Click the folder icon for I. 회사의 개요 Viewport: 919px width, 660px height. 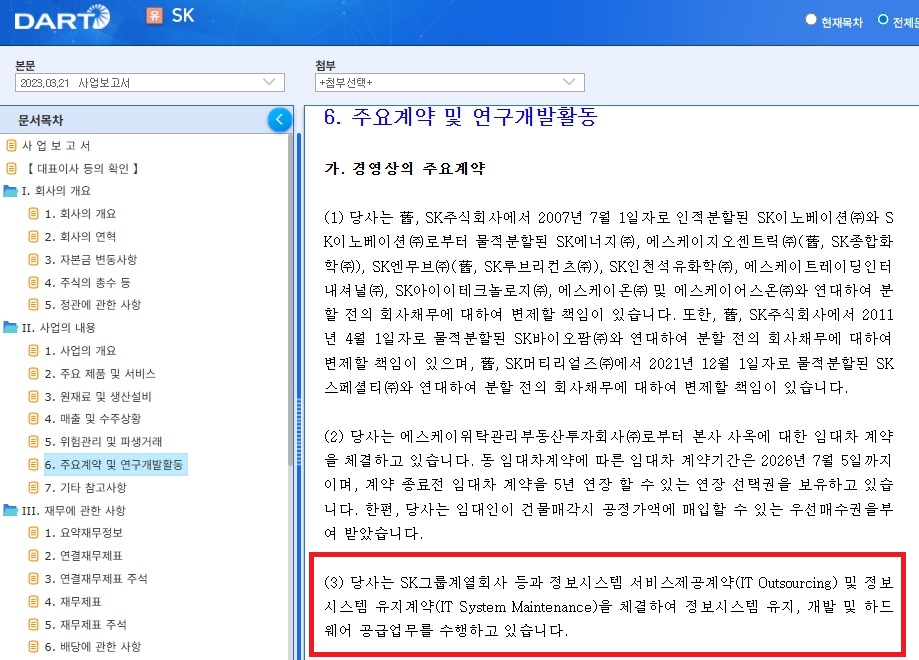click(11, 191)
